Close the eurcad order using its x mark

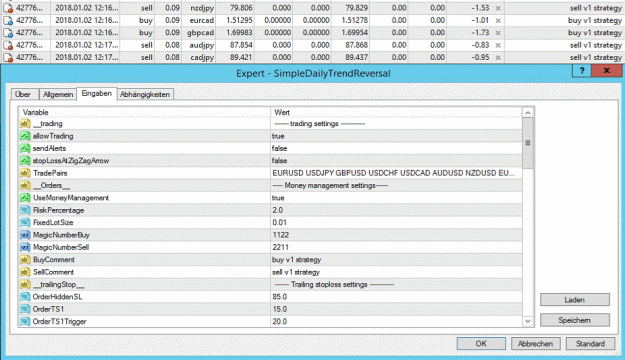click(x=498, y=20)
